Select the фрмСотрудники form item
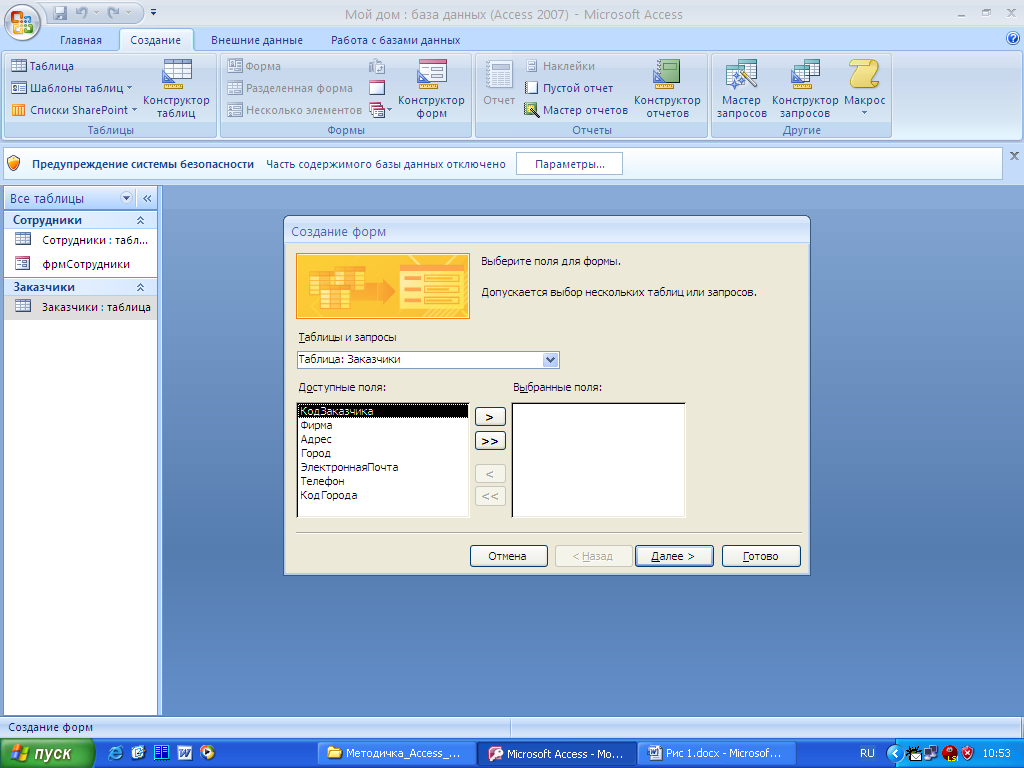Image resolution: width=1024 pixels, height=768 pixels. click(x=81, y=264)
